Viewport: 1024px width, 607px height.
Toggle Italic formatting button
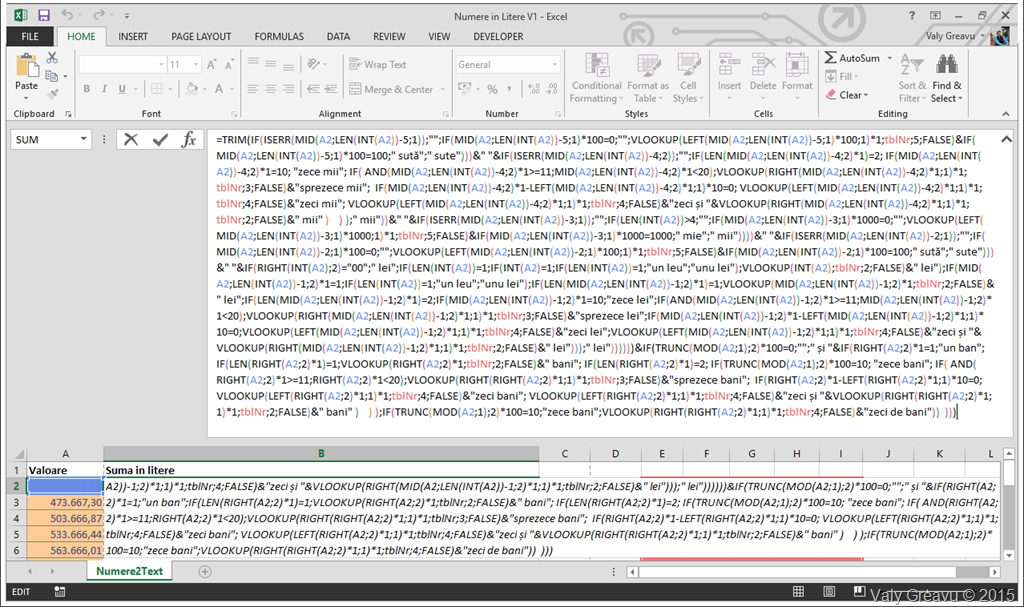click(x=104, y=89)
